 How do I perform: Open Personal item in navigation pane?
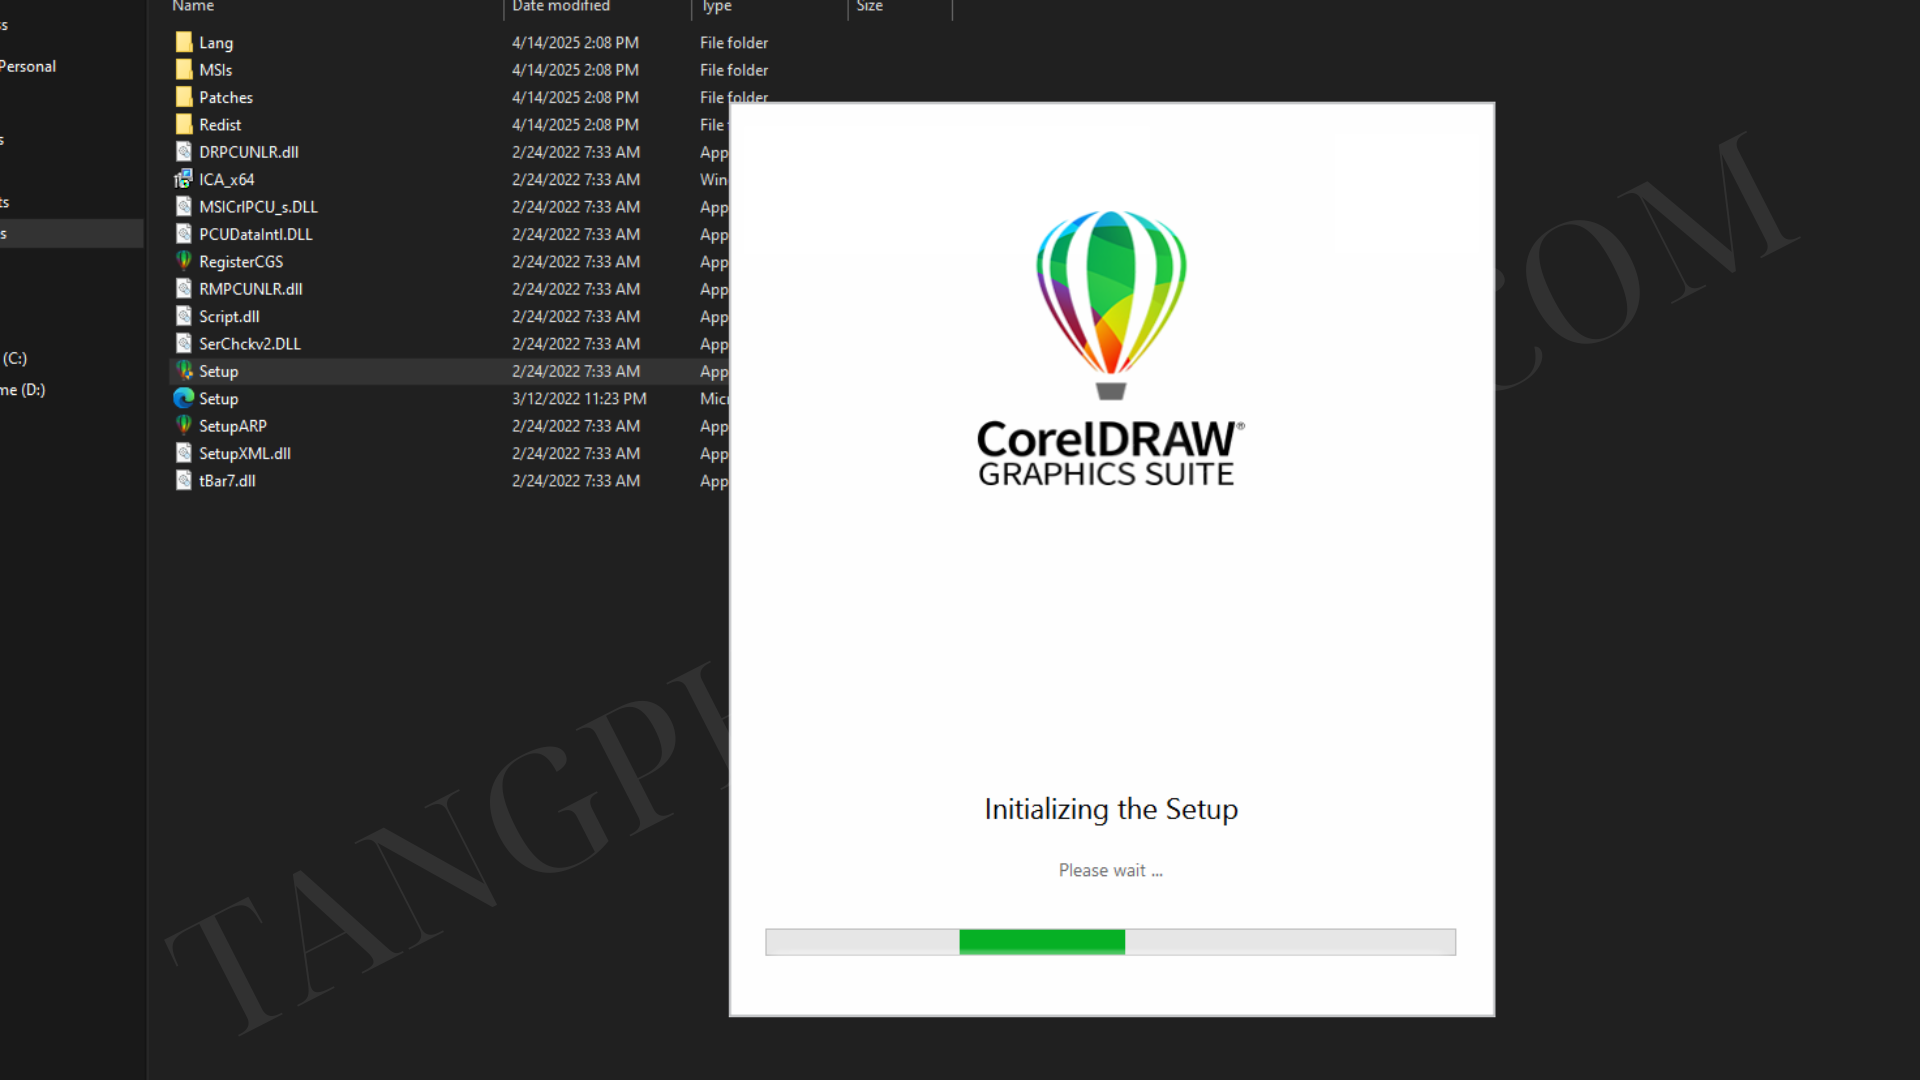tap(28, 66)
